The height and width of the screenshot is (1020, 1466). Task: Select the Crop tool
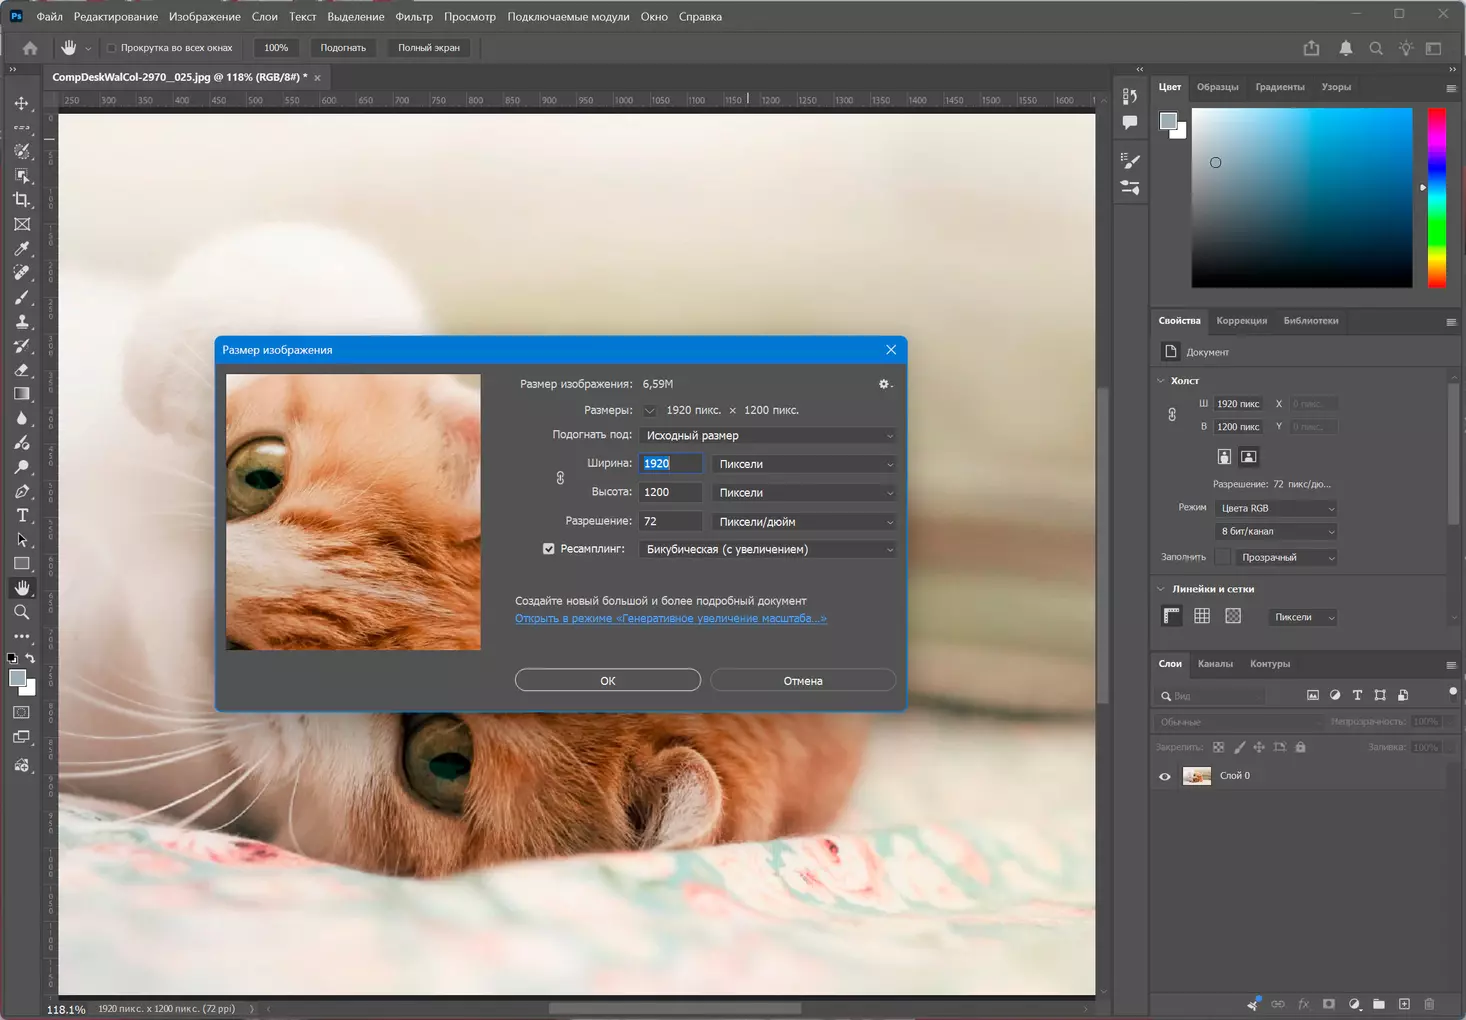[22, 200]
